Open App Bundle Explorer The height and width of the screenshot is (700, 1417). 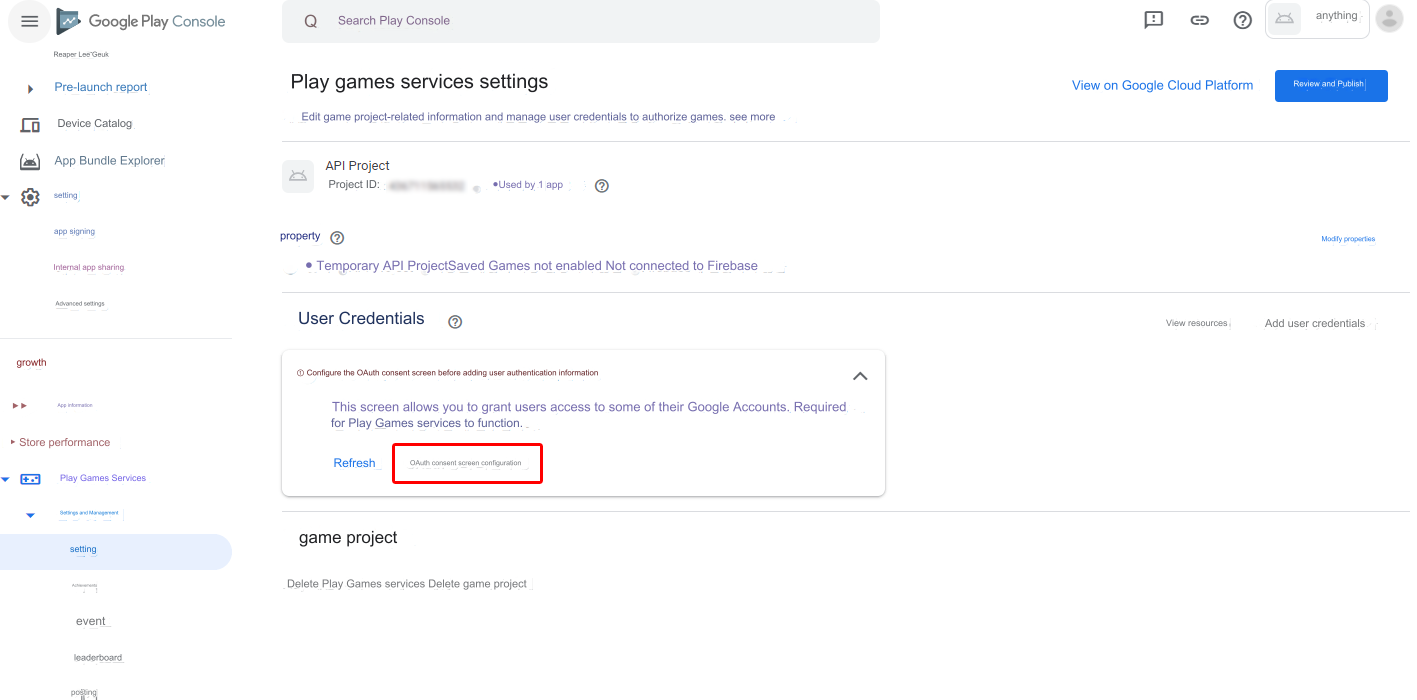click(x=109, y=160)
